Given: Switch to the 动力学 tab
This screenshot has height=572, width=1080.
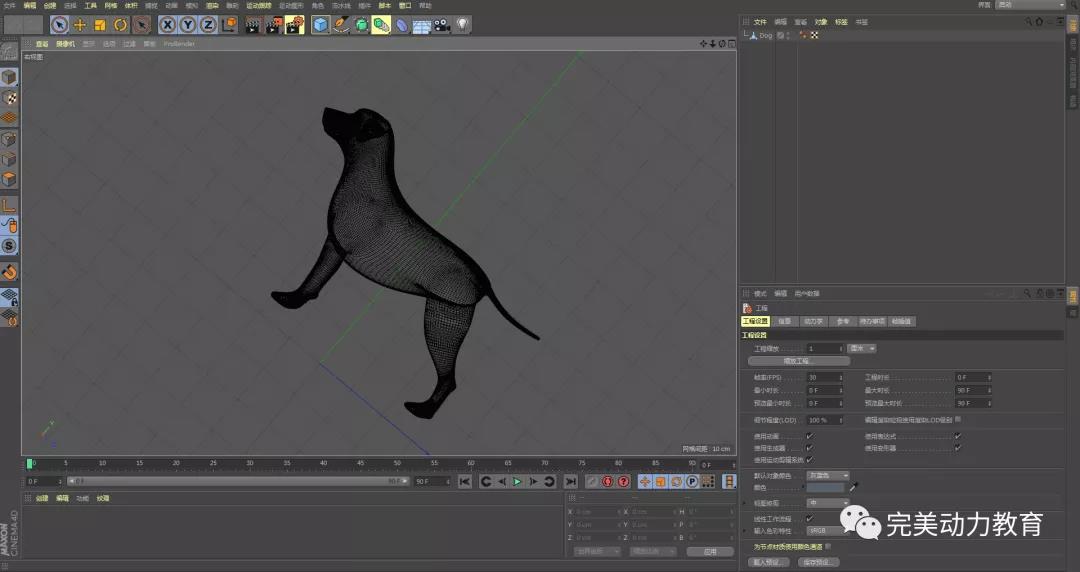Looking at the screenshot, I should (814, 321).
